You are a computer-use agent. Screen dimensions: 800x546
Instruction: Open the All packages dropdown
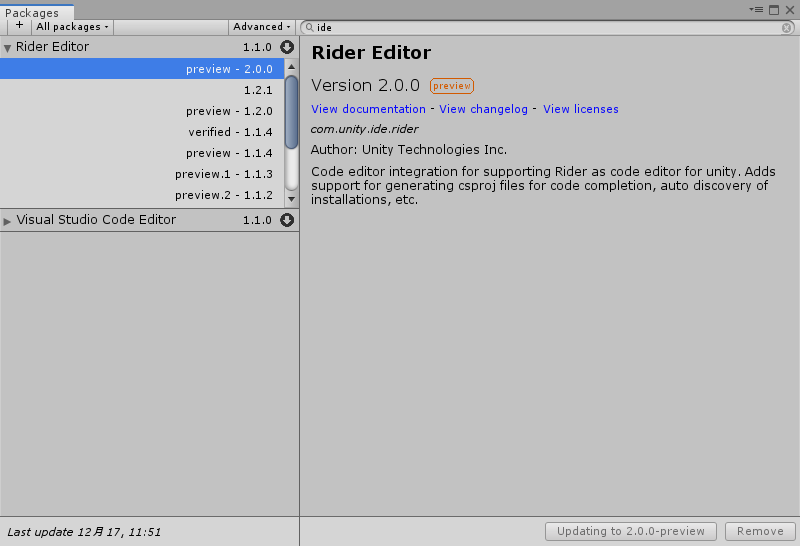pos(72,27)
